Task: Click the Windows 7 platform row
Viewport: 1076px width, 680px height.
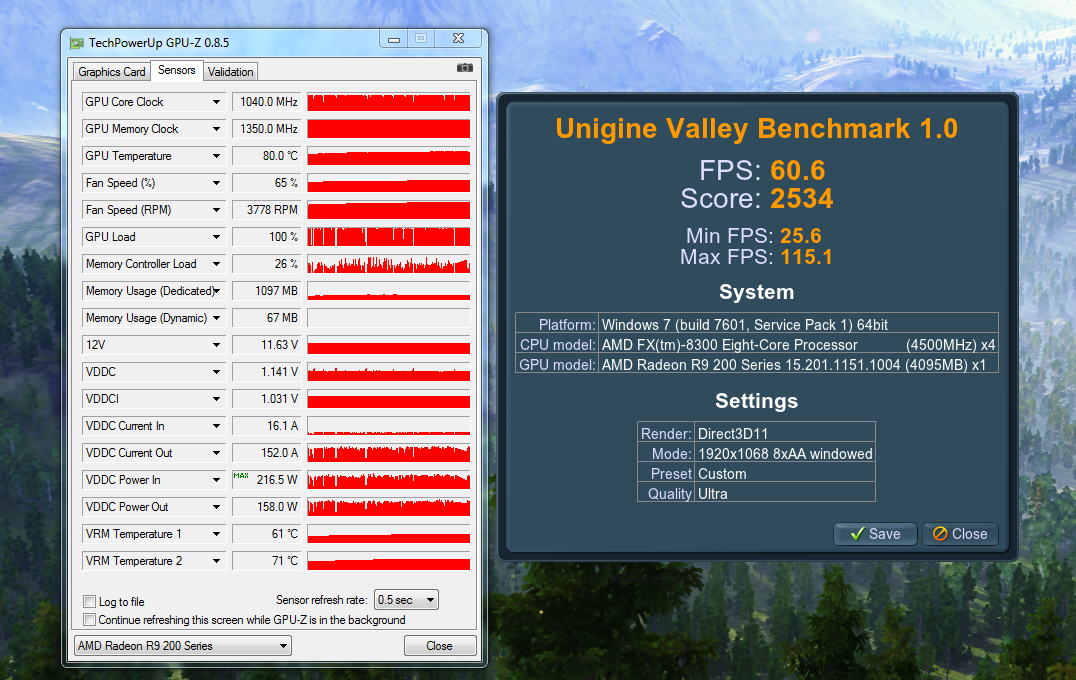Action: 756,325
